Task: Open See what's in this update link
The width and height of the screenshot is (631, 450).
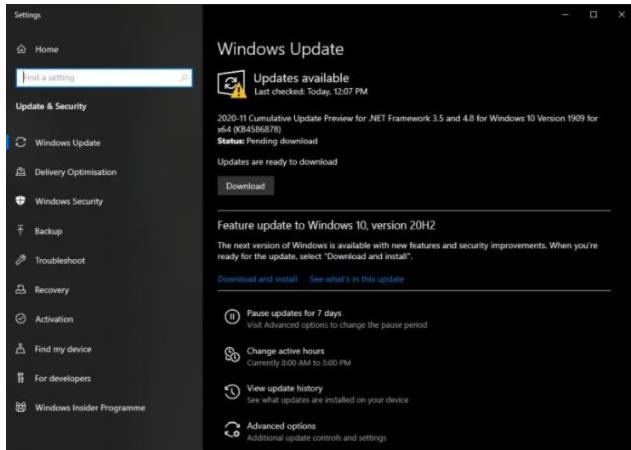Action: pyautogui.click(x=357, y=279)
